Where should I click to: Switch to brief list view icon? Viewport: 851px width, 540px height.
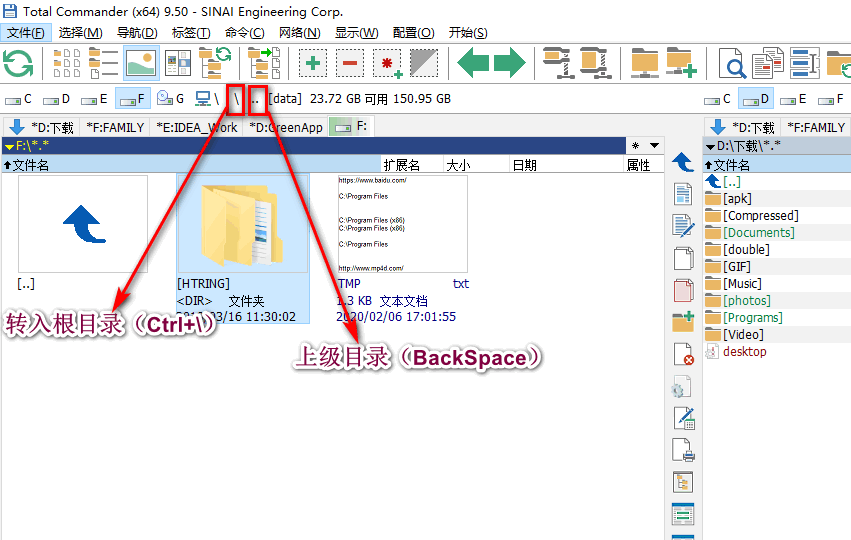pyautogui.click(x=67, y=63)
